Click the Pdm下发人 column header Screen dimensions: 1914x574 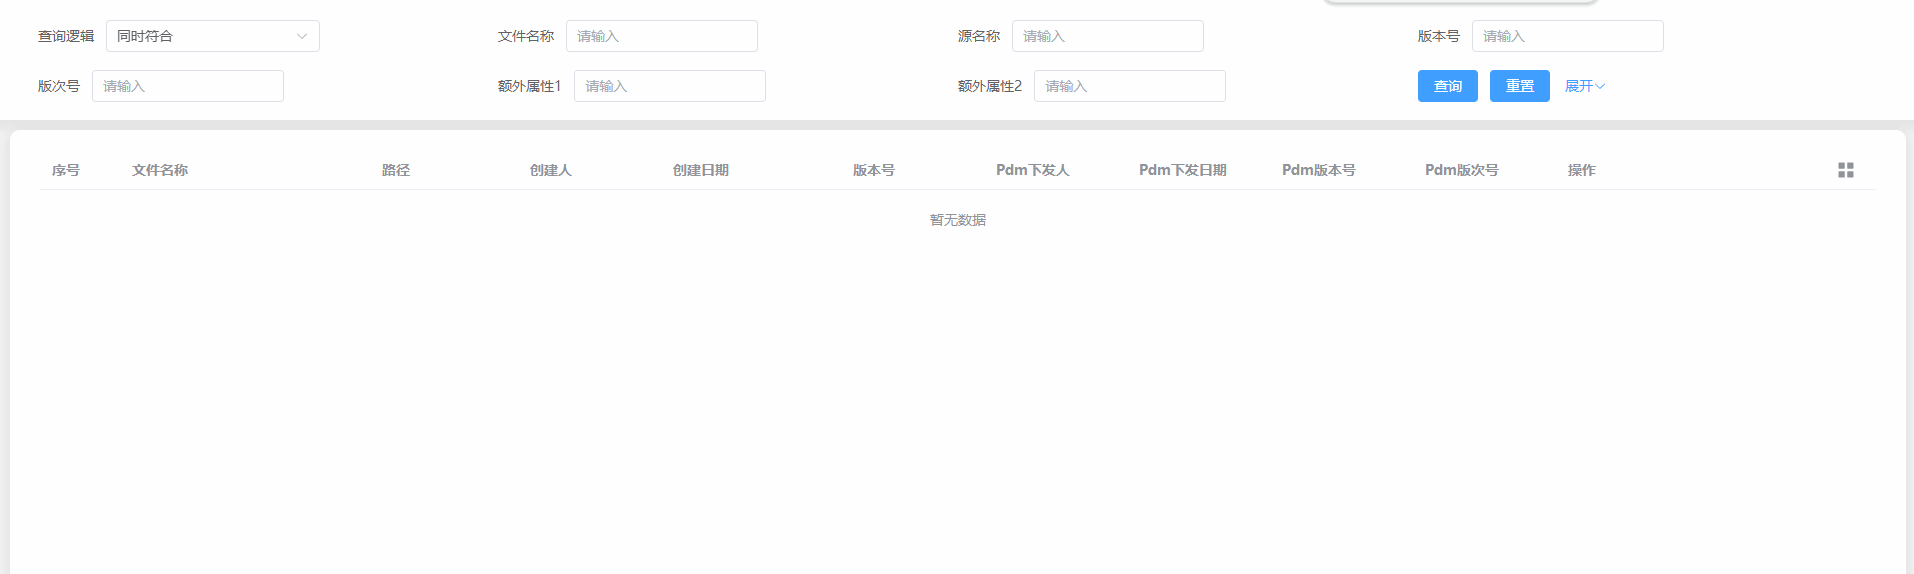(1033, 170)
